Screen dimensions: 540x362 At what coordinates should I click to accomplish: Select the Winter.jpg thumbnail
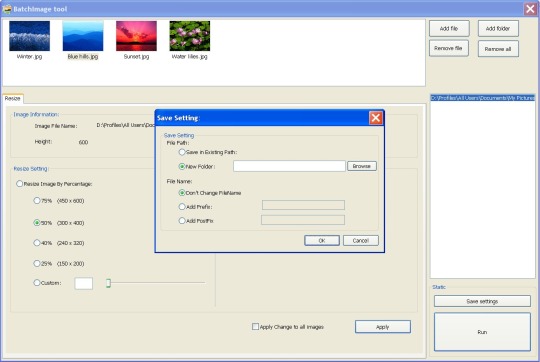click(29, 36)
